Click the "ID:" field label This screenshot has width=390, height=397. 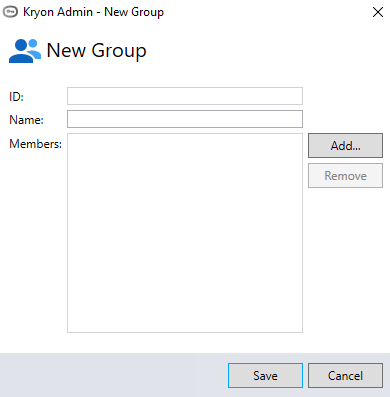pyautogui.click(x=16, y=97)
